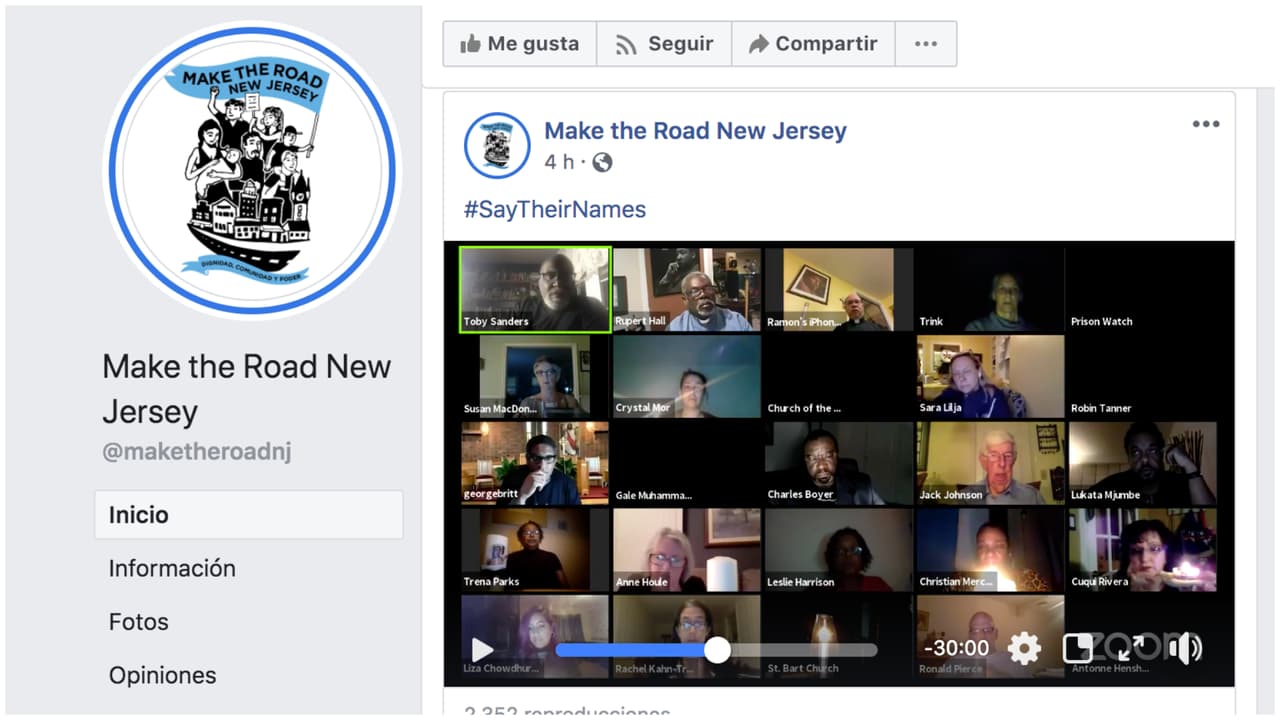Click the public globe privacy icon
This screenshot has width=1280, height=720.
[x=602, y=162]
